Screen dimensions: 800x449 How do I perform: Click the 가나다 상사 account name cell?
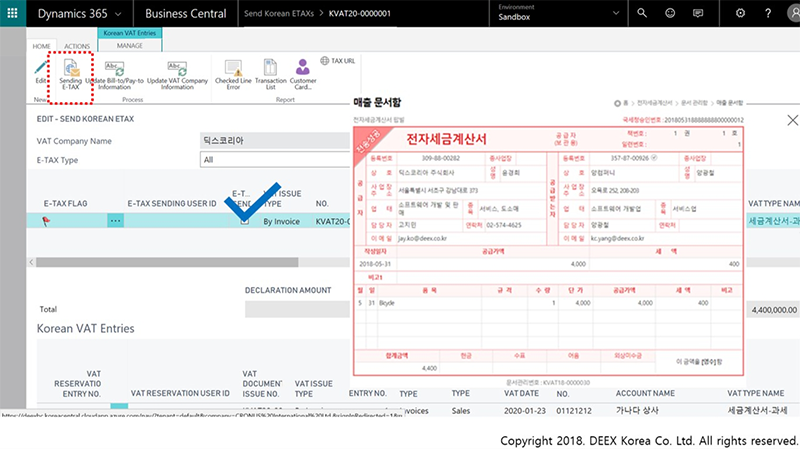tap(637, 410)
